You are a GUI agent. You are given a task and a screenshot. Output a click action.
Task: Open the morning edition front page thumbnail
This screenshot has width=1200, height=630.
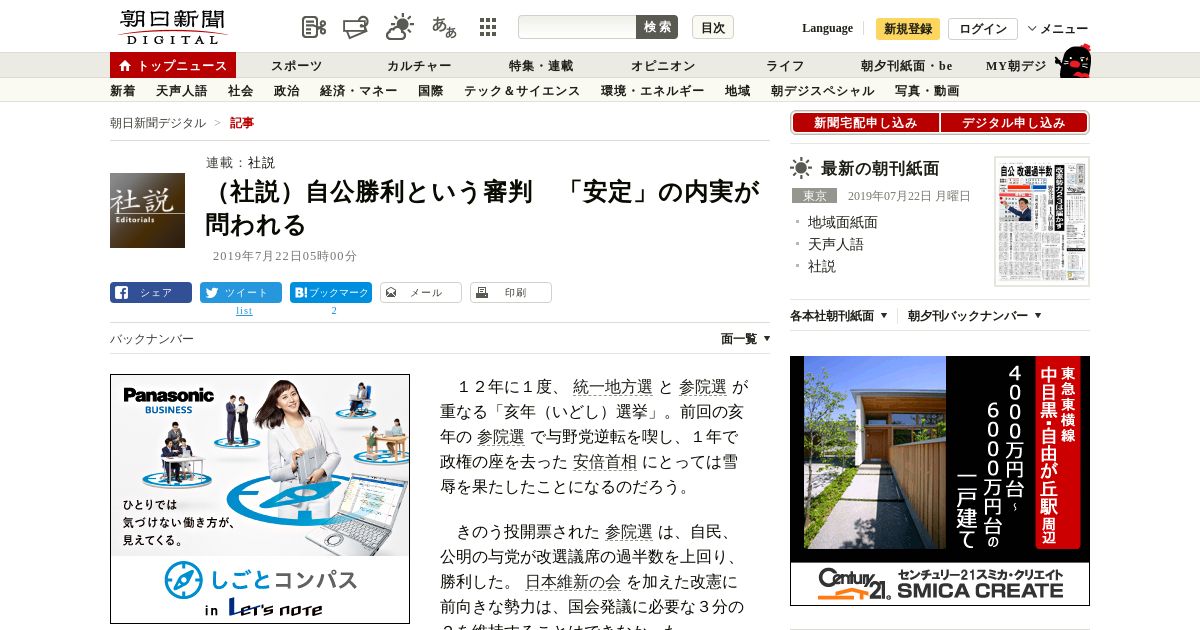[1042, 221]
